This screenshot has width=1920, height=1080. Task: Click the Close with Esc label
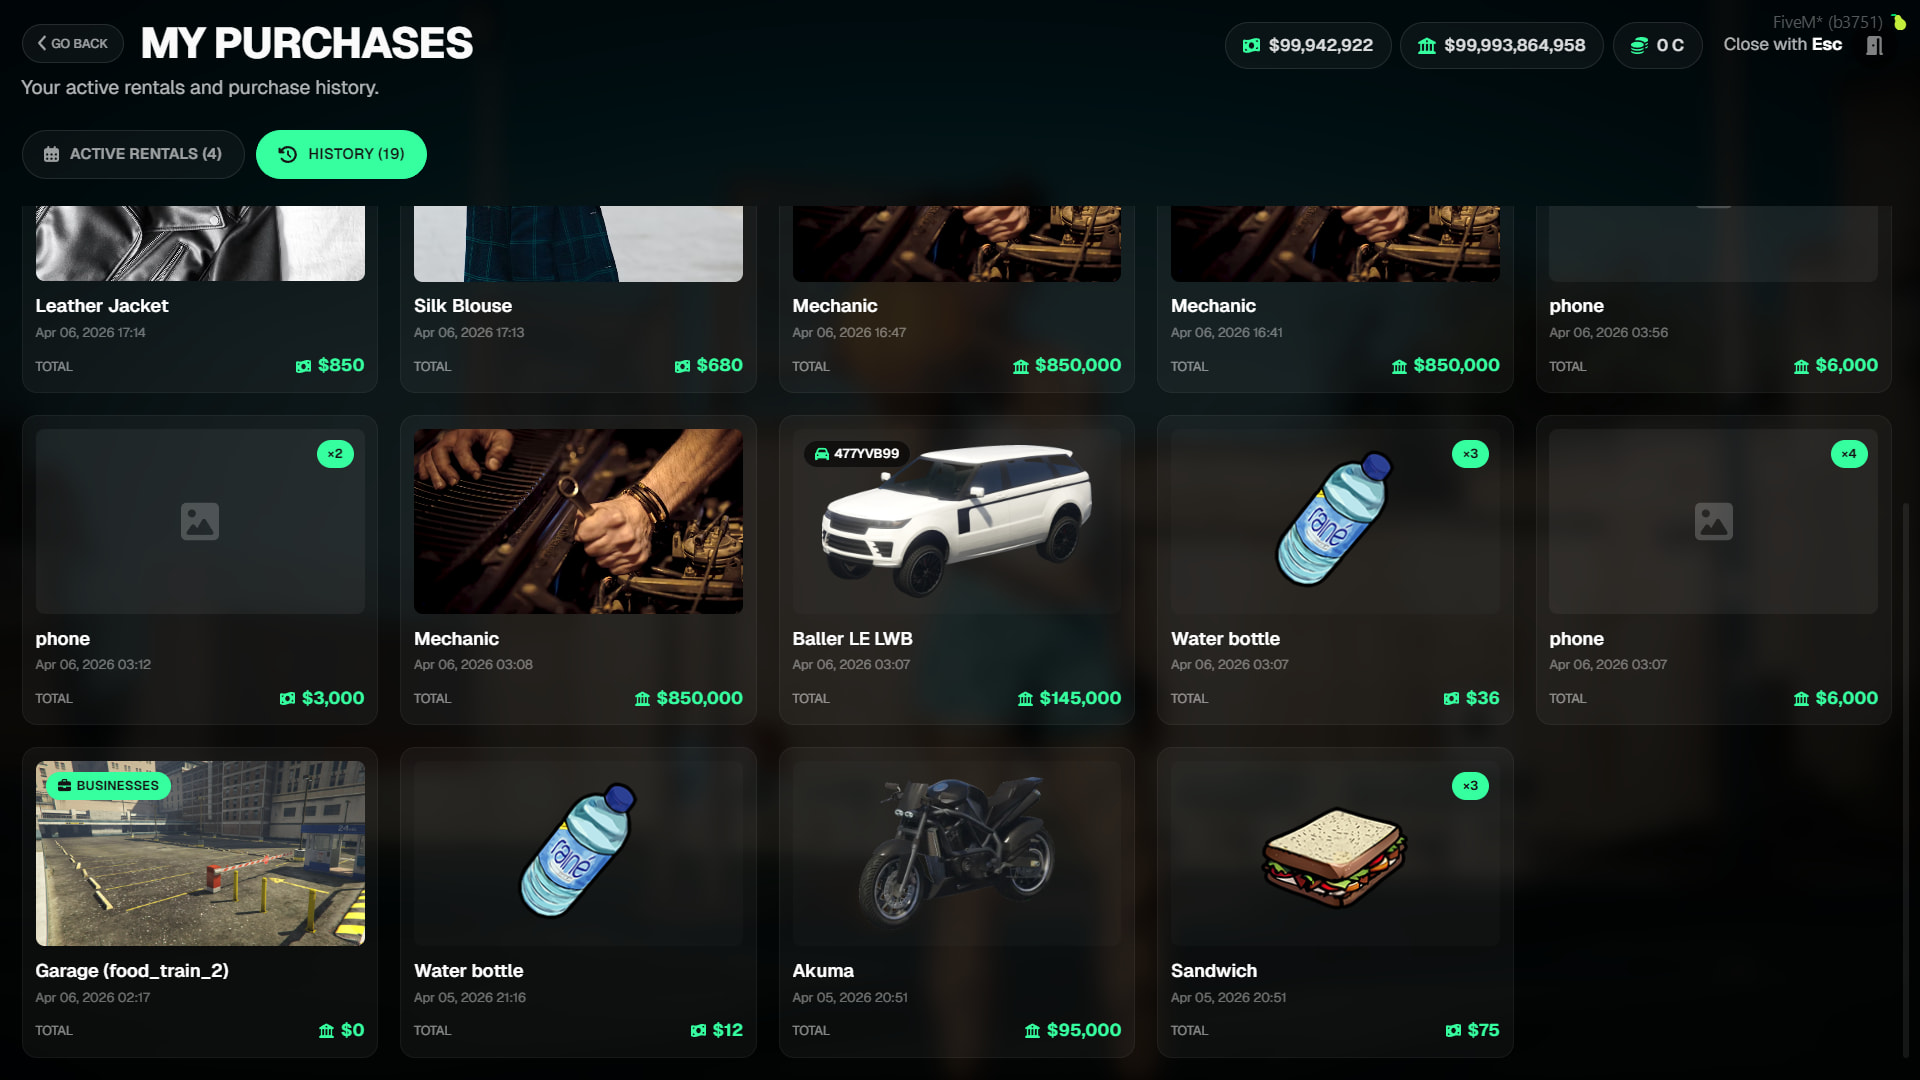pos(1782,44)
